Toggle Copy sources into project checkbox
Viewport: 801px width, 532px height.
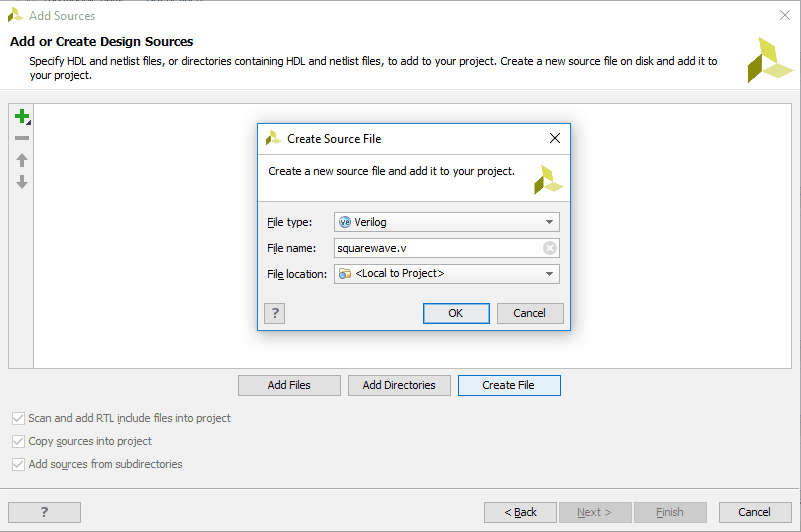[x=18, y=441]
